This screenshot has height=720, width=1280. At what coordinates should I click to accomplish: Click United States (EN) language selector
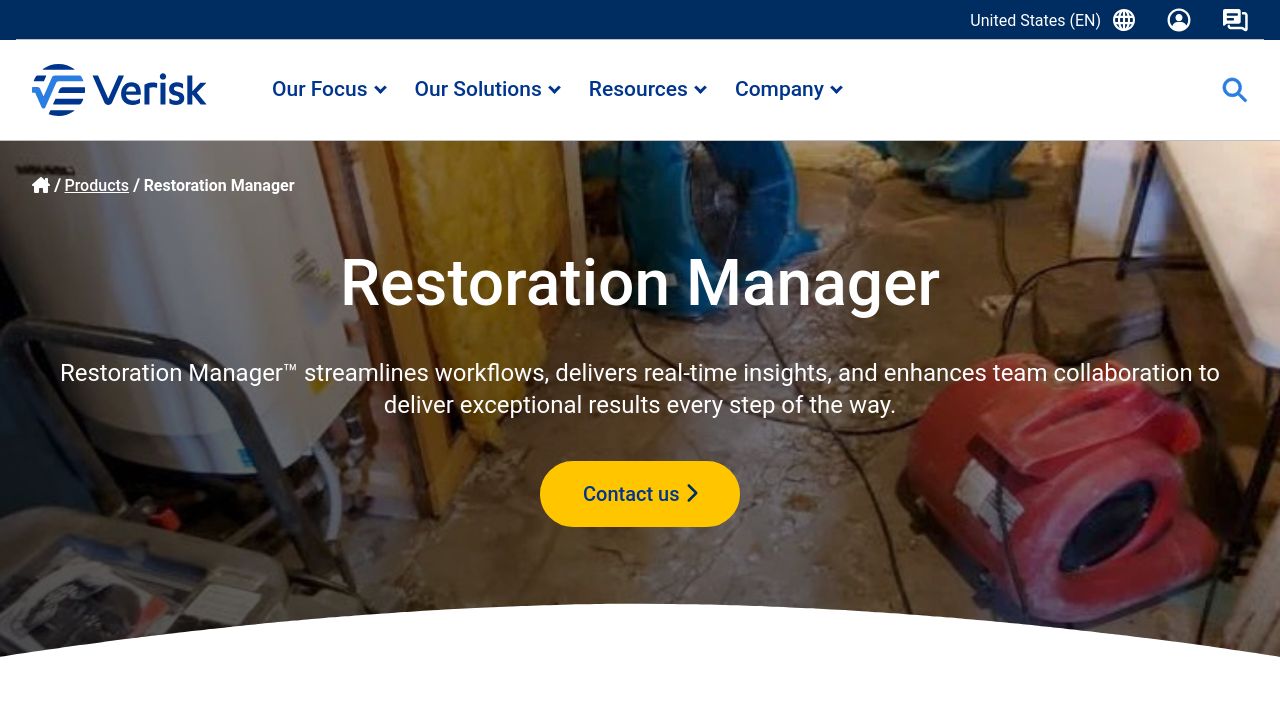[1035, 19]
